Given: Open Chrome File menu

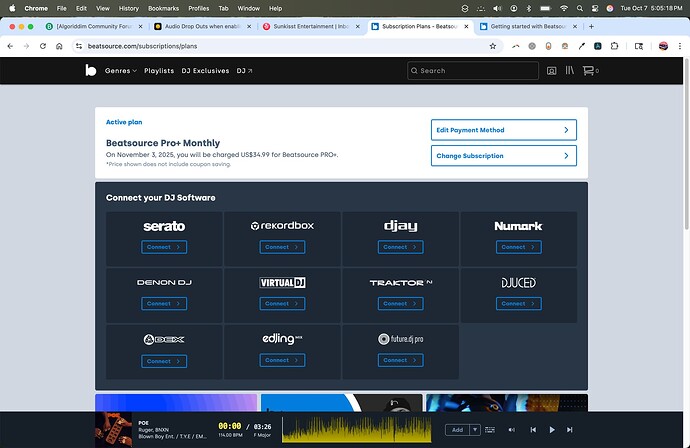Looking at the screenshot, I should click(62, 8).
